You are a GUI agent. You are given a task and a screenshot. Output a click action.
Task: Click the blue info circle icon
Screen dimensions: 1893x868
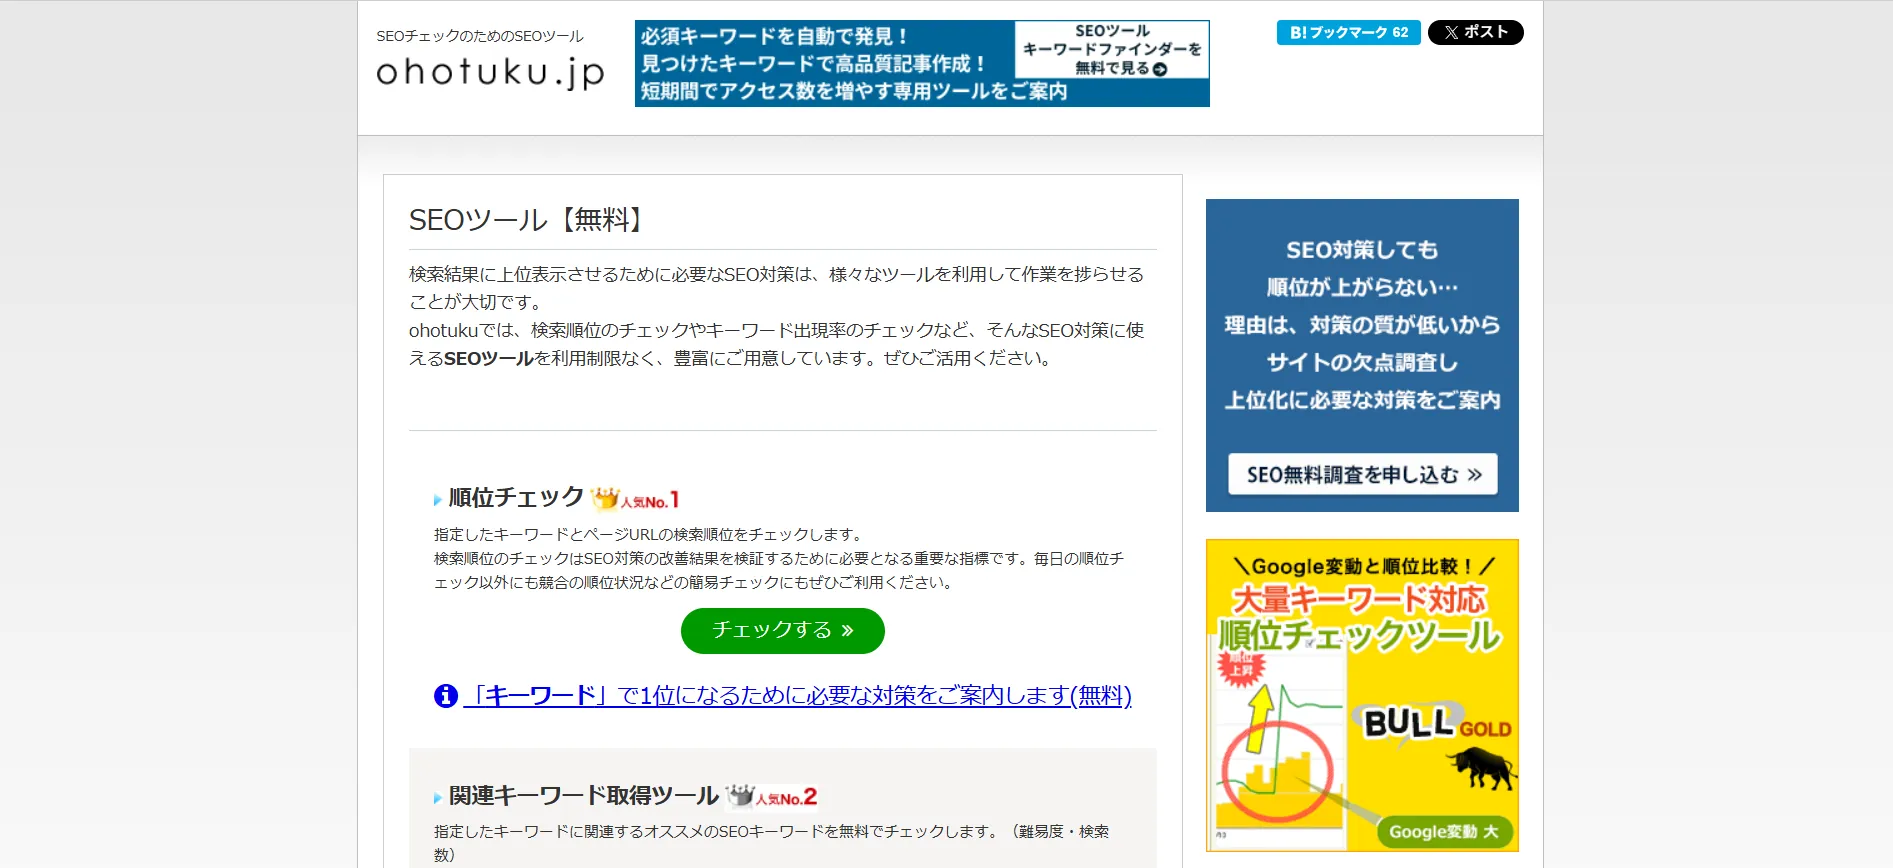446,695
